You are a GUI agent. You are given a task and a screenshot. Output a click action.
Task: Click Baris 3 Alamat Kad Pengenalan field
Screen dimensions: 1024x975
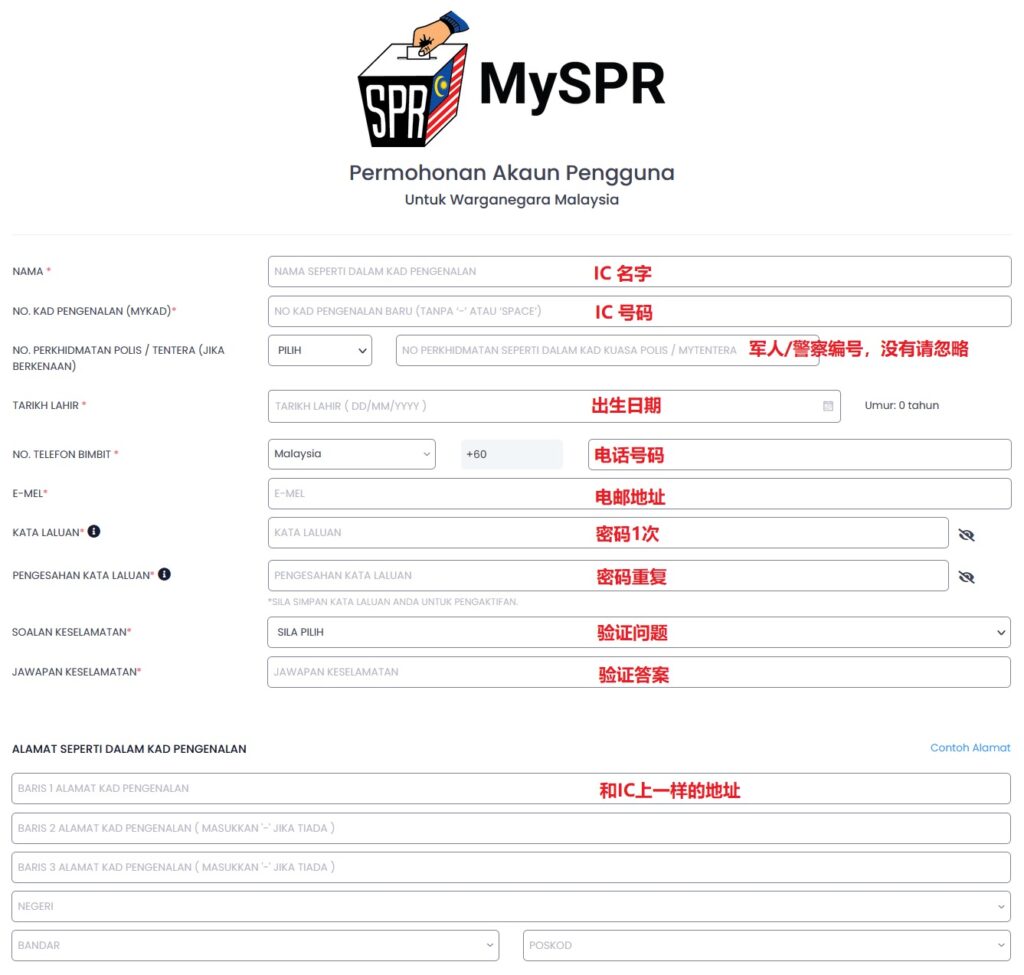pyautogui.click(x=511, y=867)
